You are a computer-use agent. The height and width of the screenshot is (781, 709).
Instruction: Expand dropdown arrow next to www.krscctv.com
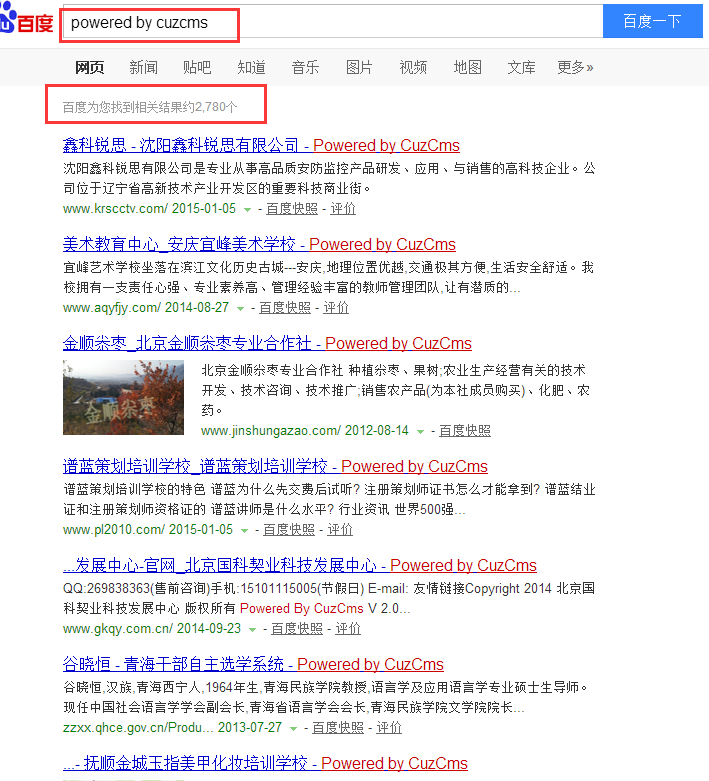[247, 210]
